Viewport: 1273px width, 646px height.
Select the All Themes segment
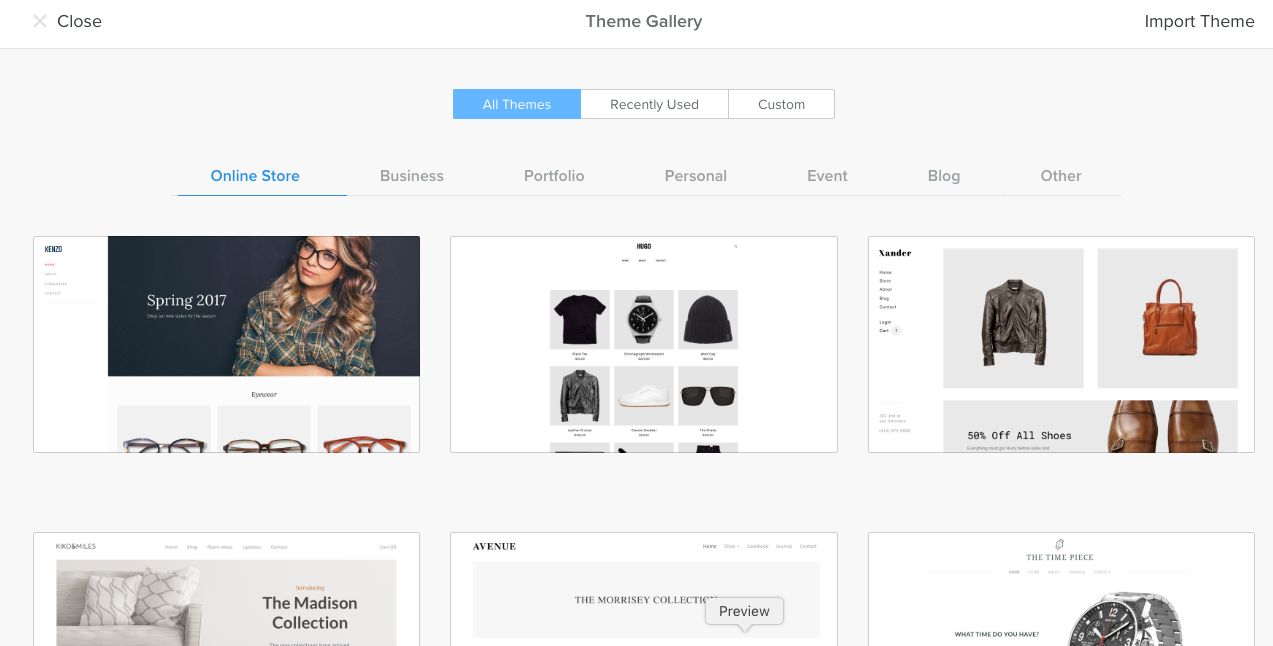pyautogui.click(x=517, y=104)
